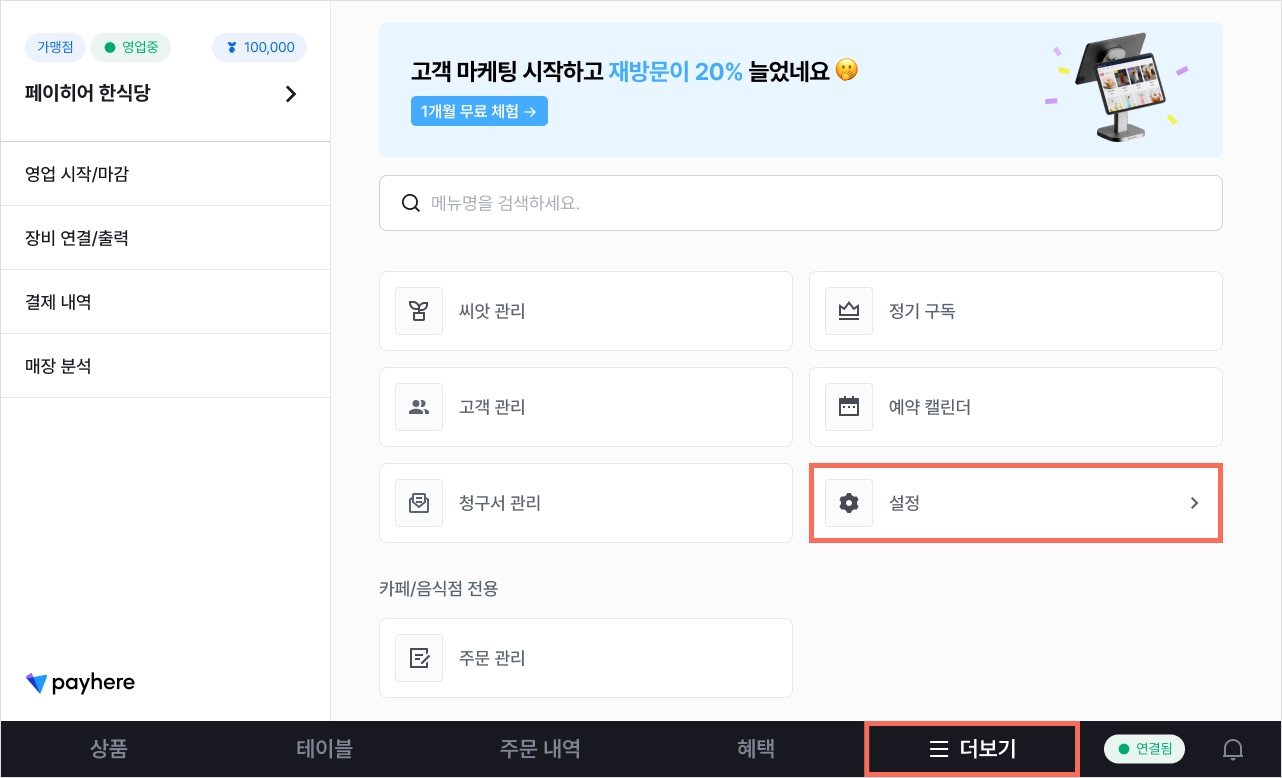
Task: Click the magnifier icon in the search bar
Action: click(x=410, y=203)
